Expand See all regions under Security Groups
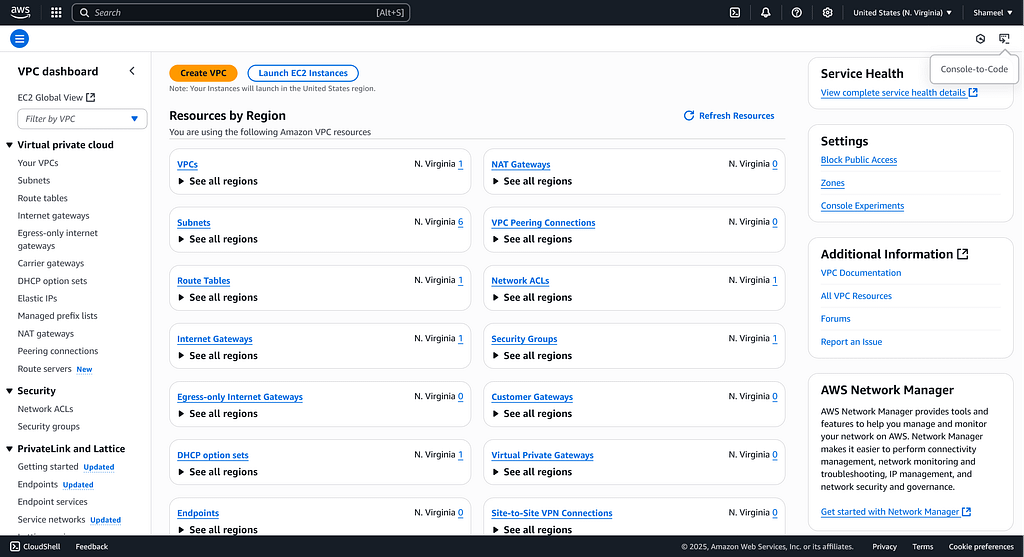 (x=532, y=356)
